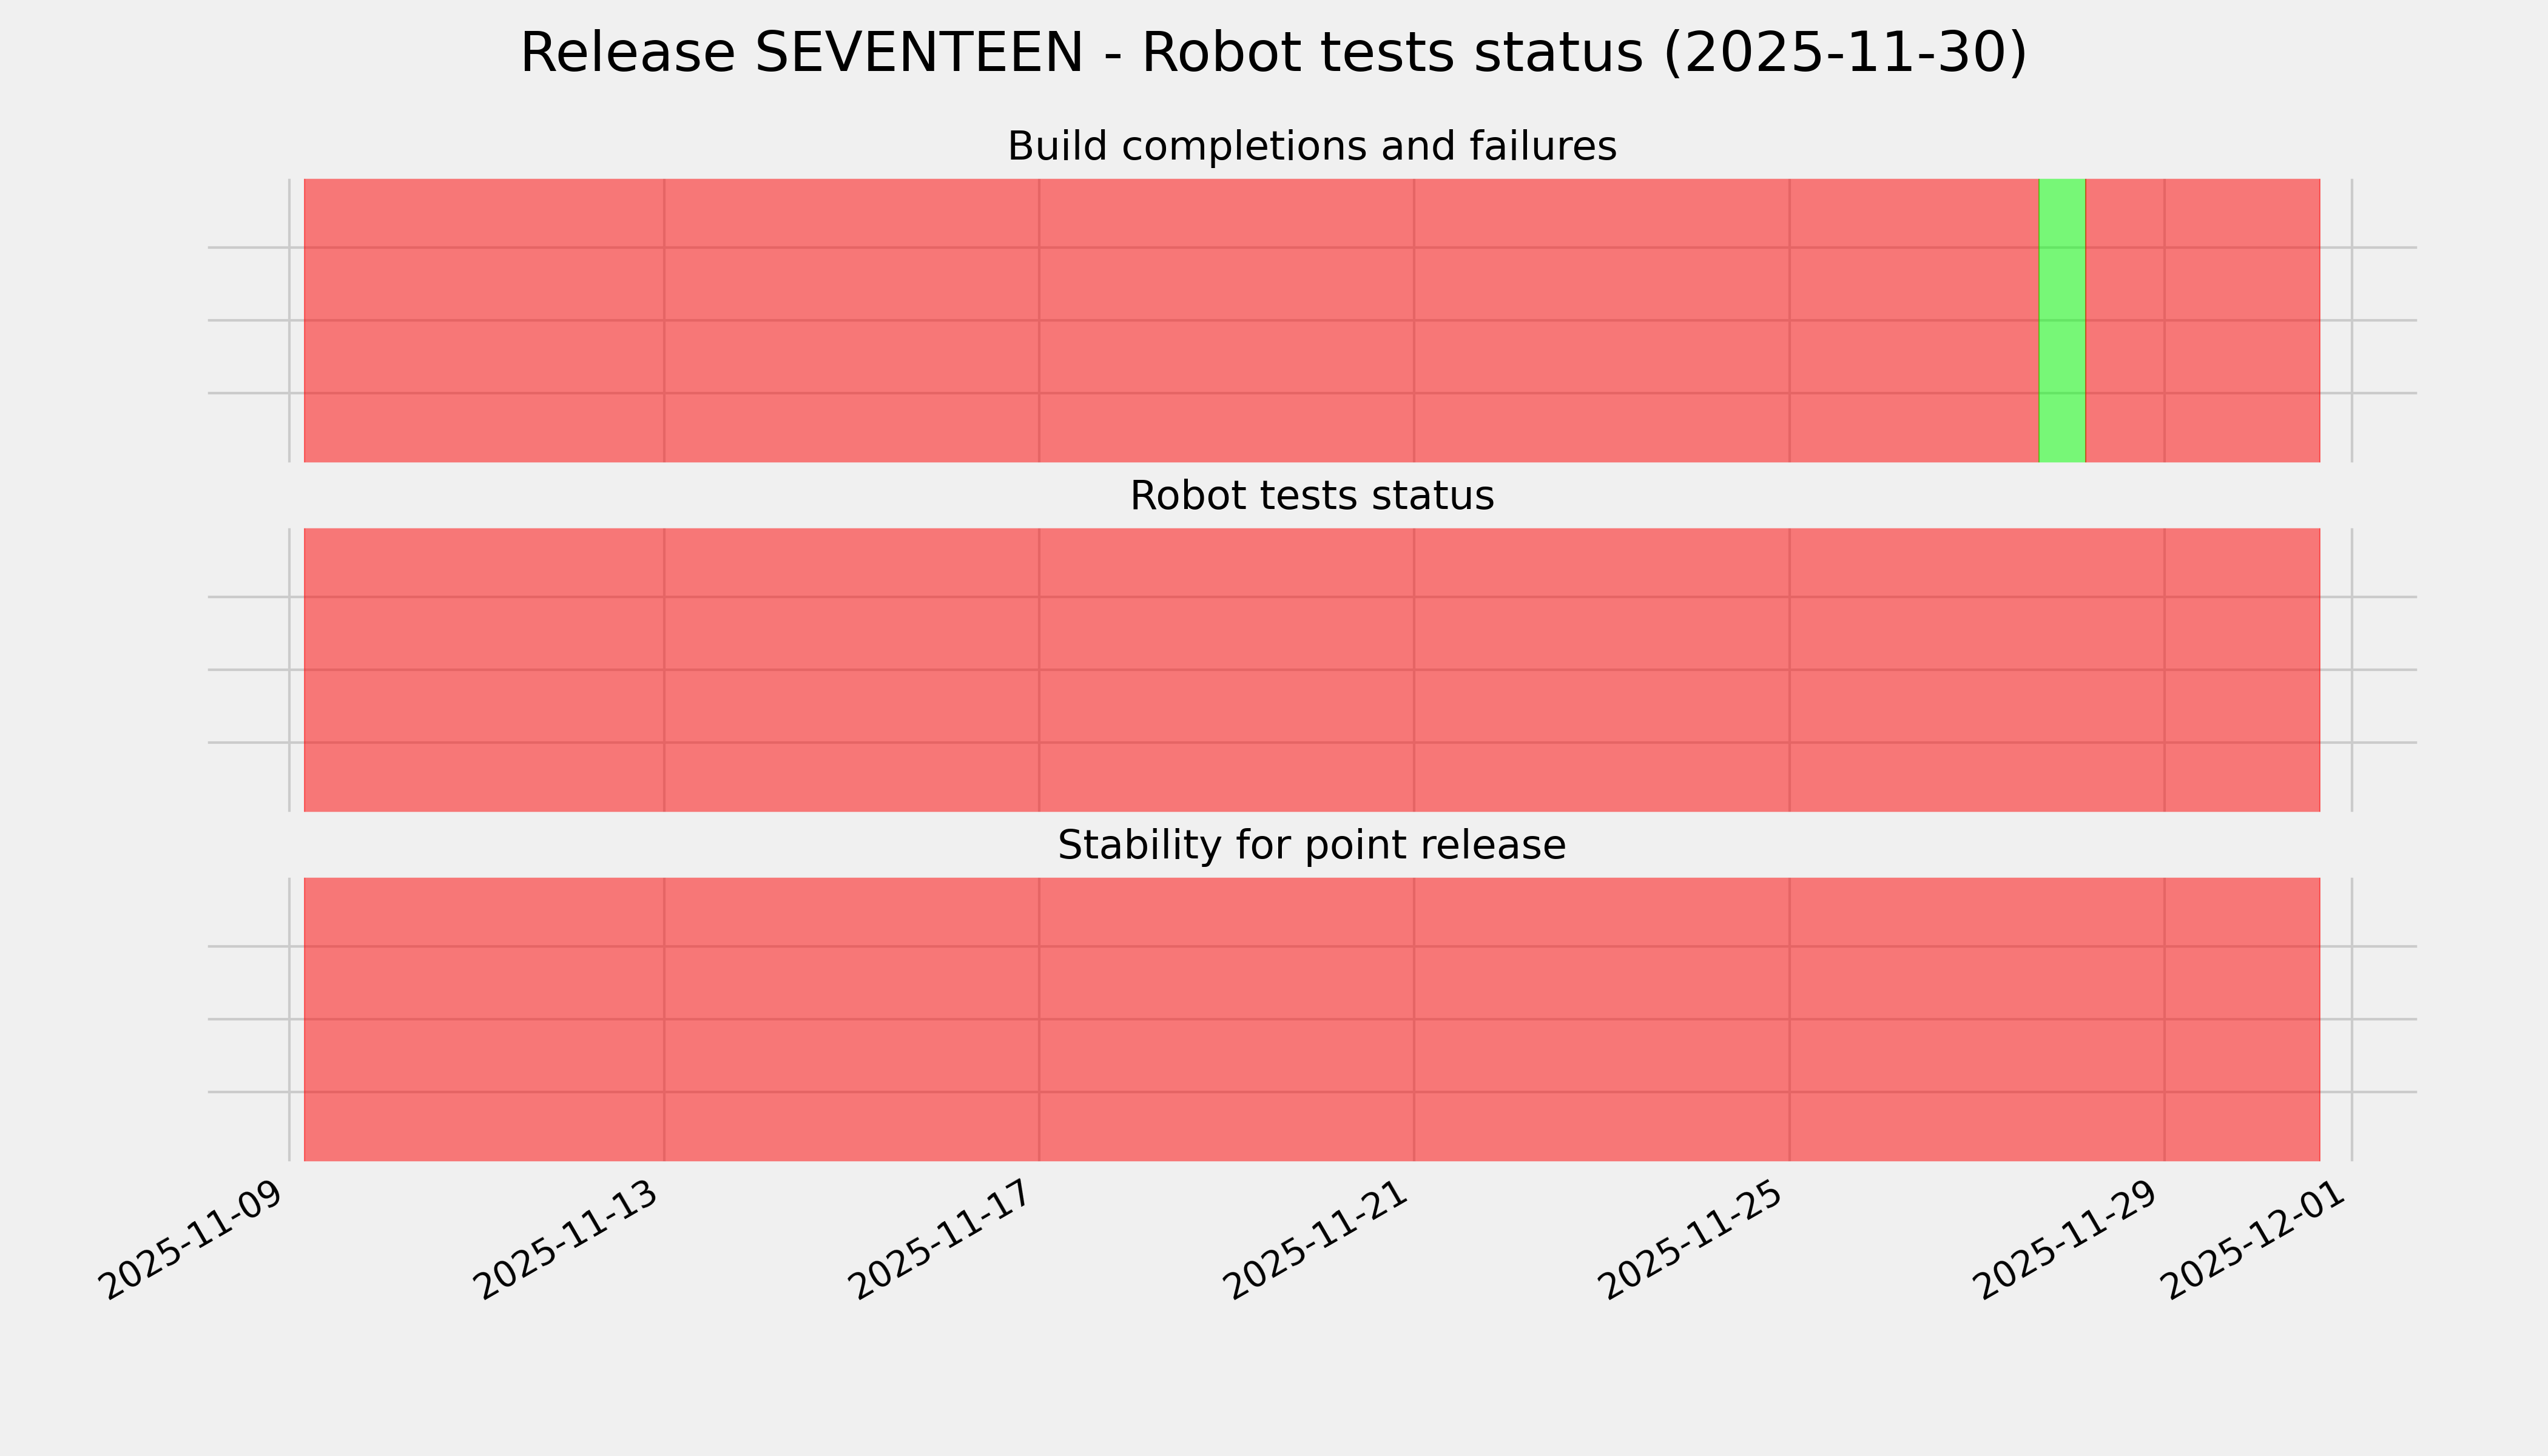Click Robot tests status red area between 11-17 and 11-21
The height and width of the screenshot is (1456, 2548).
[x=1226, y=670]
